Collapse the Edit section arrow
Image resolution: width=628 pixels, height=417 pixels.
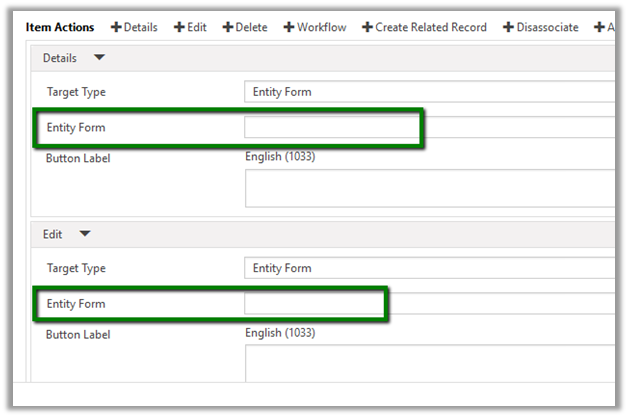[x=85, y=235]
